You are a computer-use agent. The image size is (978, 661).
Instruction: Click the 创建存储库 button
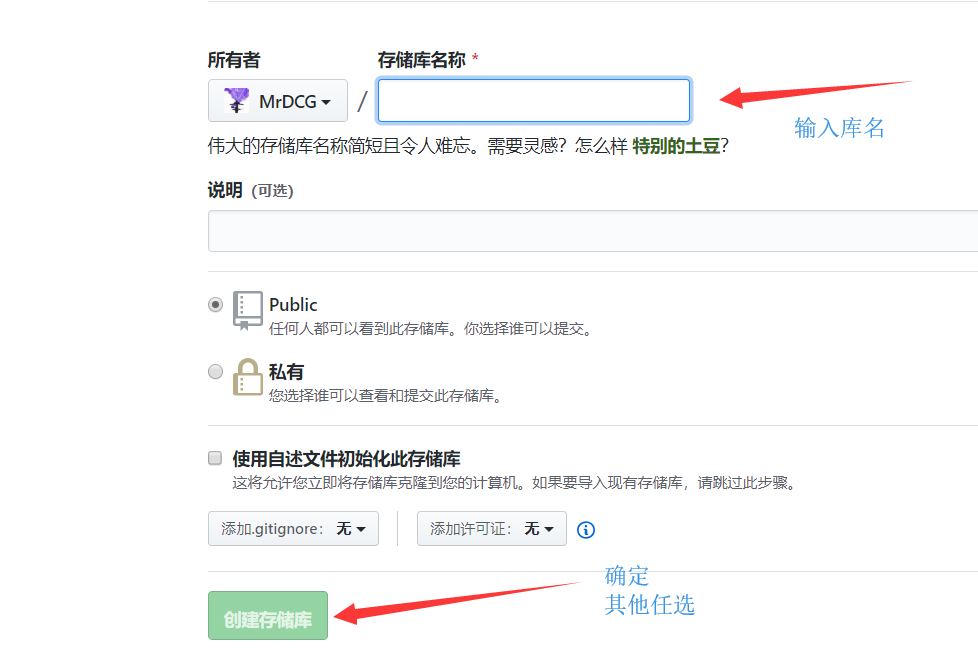click(x=267, y=615)
